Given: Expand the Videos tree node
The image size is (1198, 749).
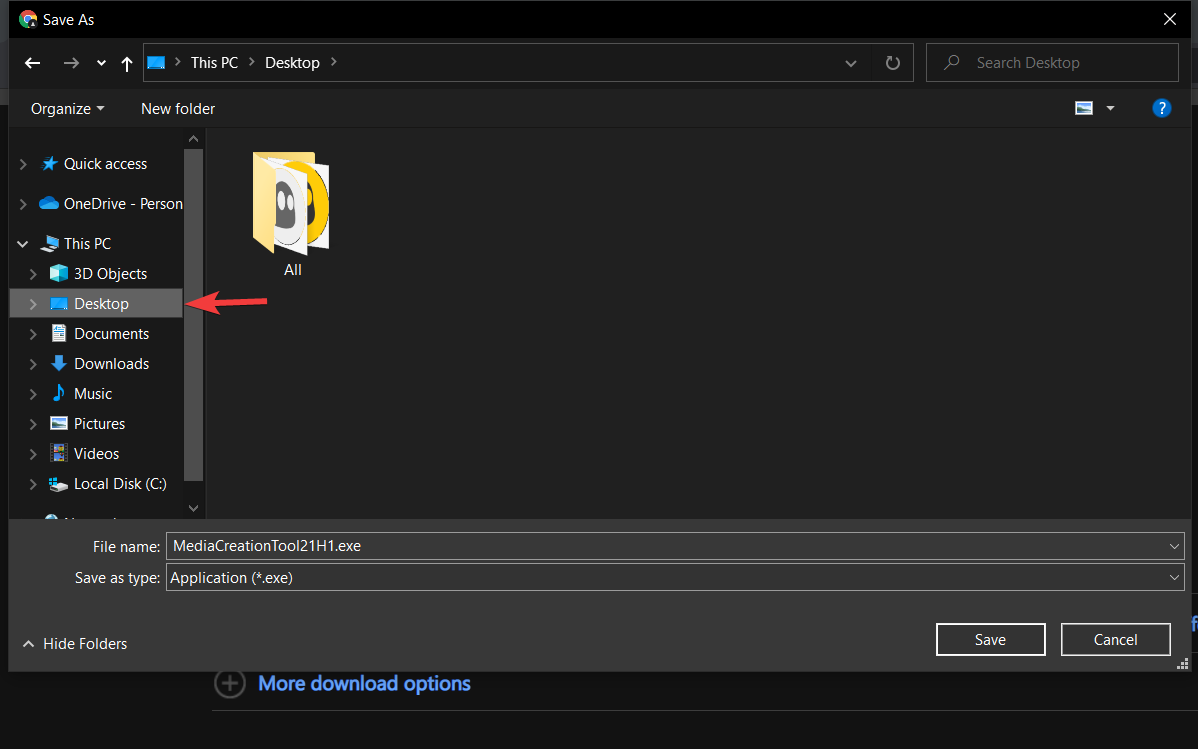Looking at the screenshot, I should click(33, 454).
